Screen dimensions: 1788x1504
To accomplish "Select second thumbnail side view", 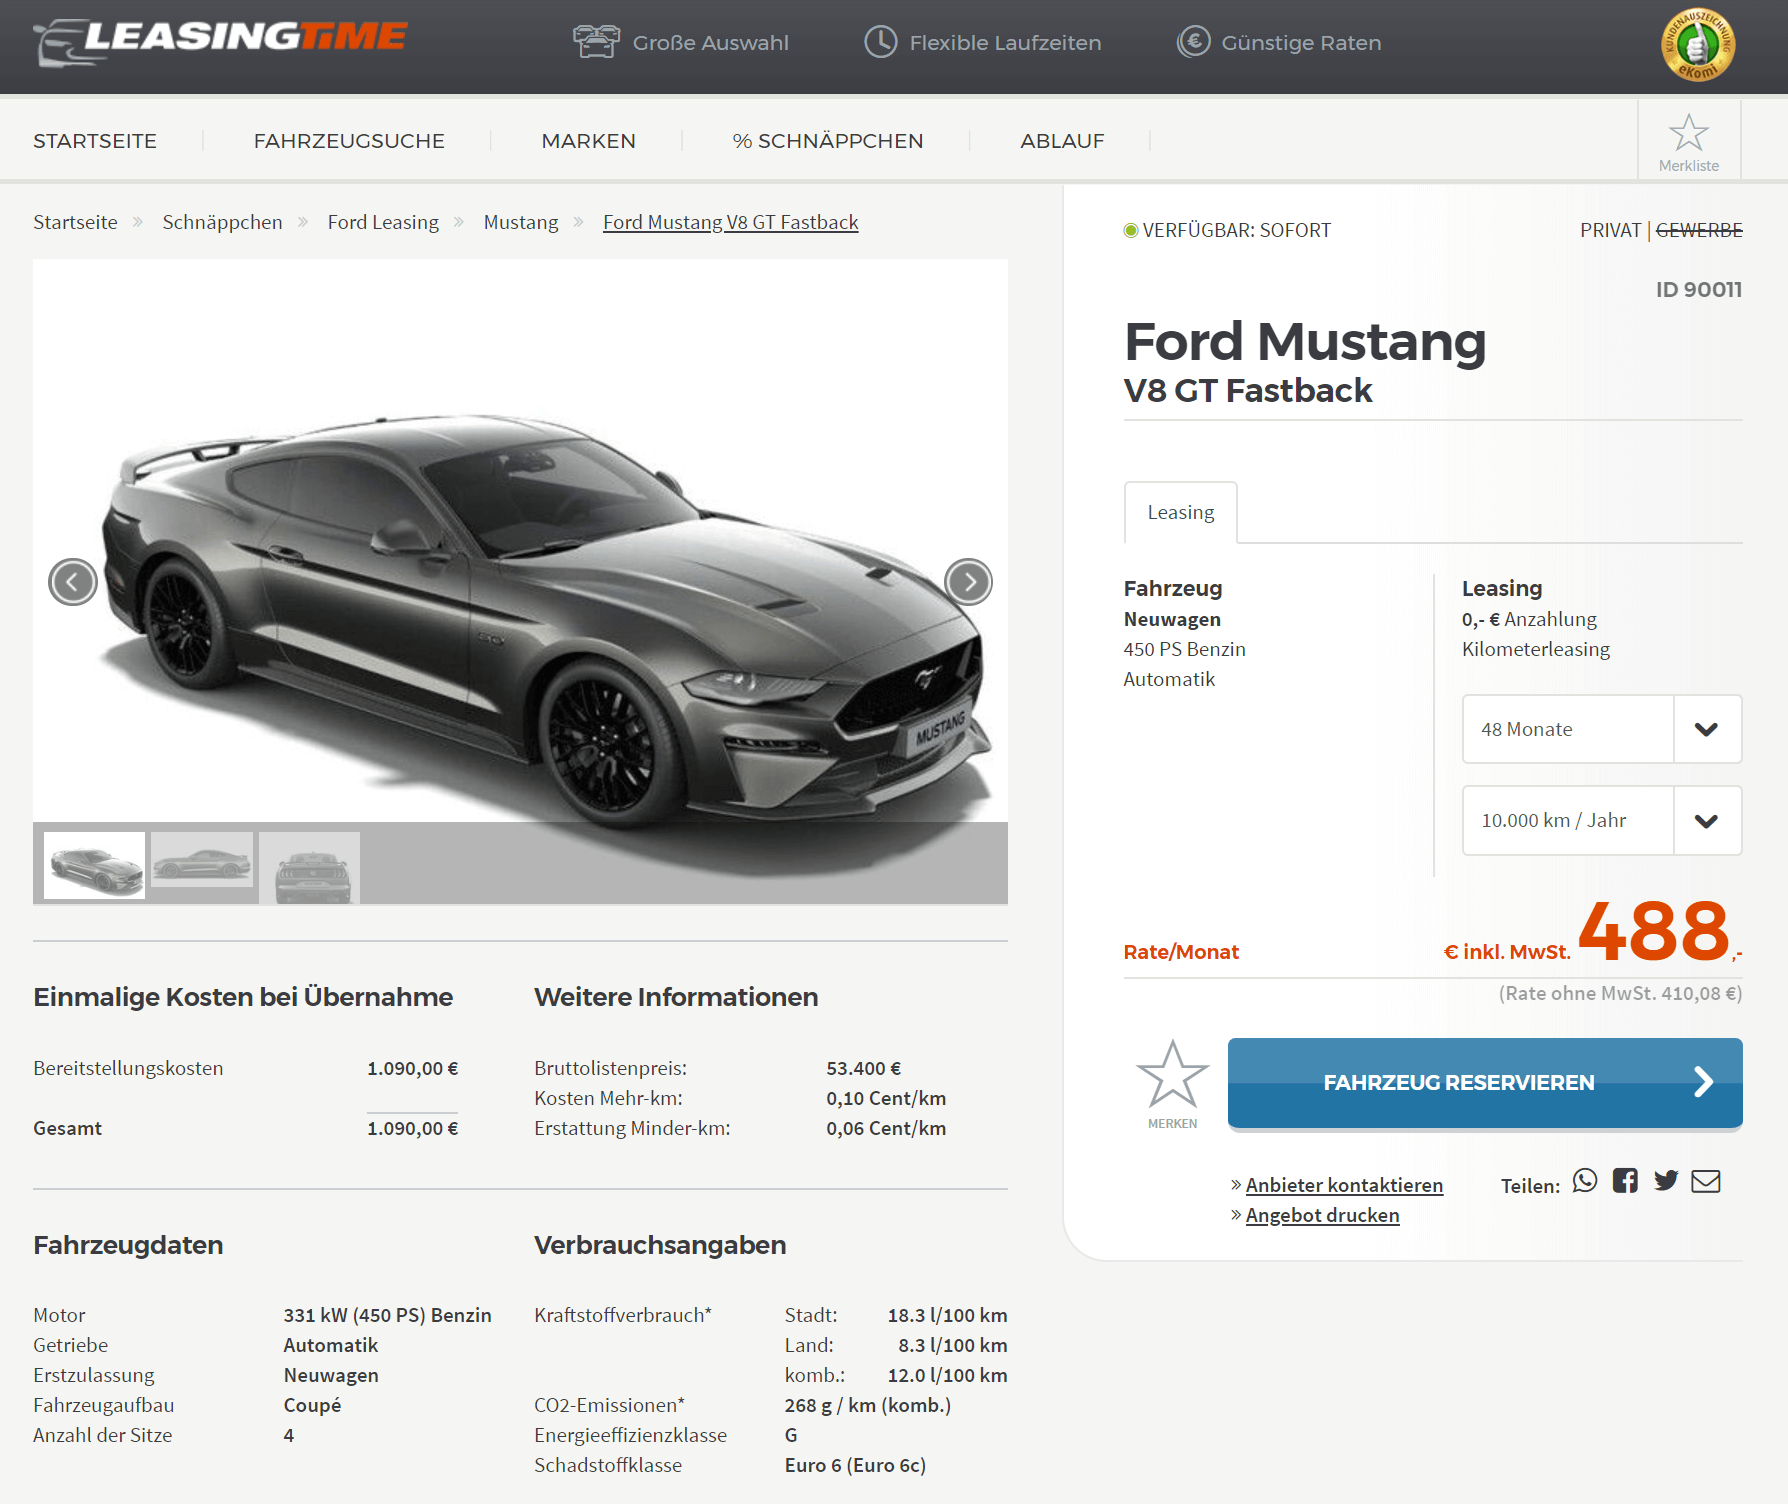I will (x=202, y=860).
